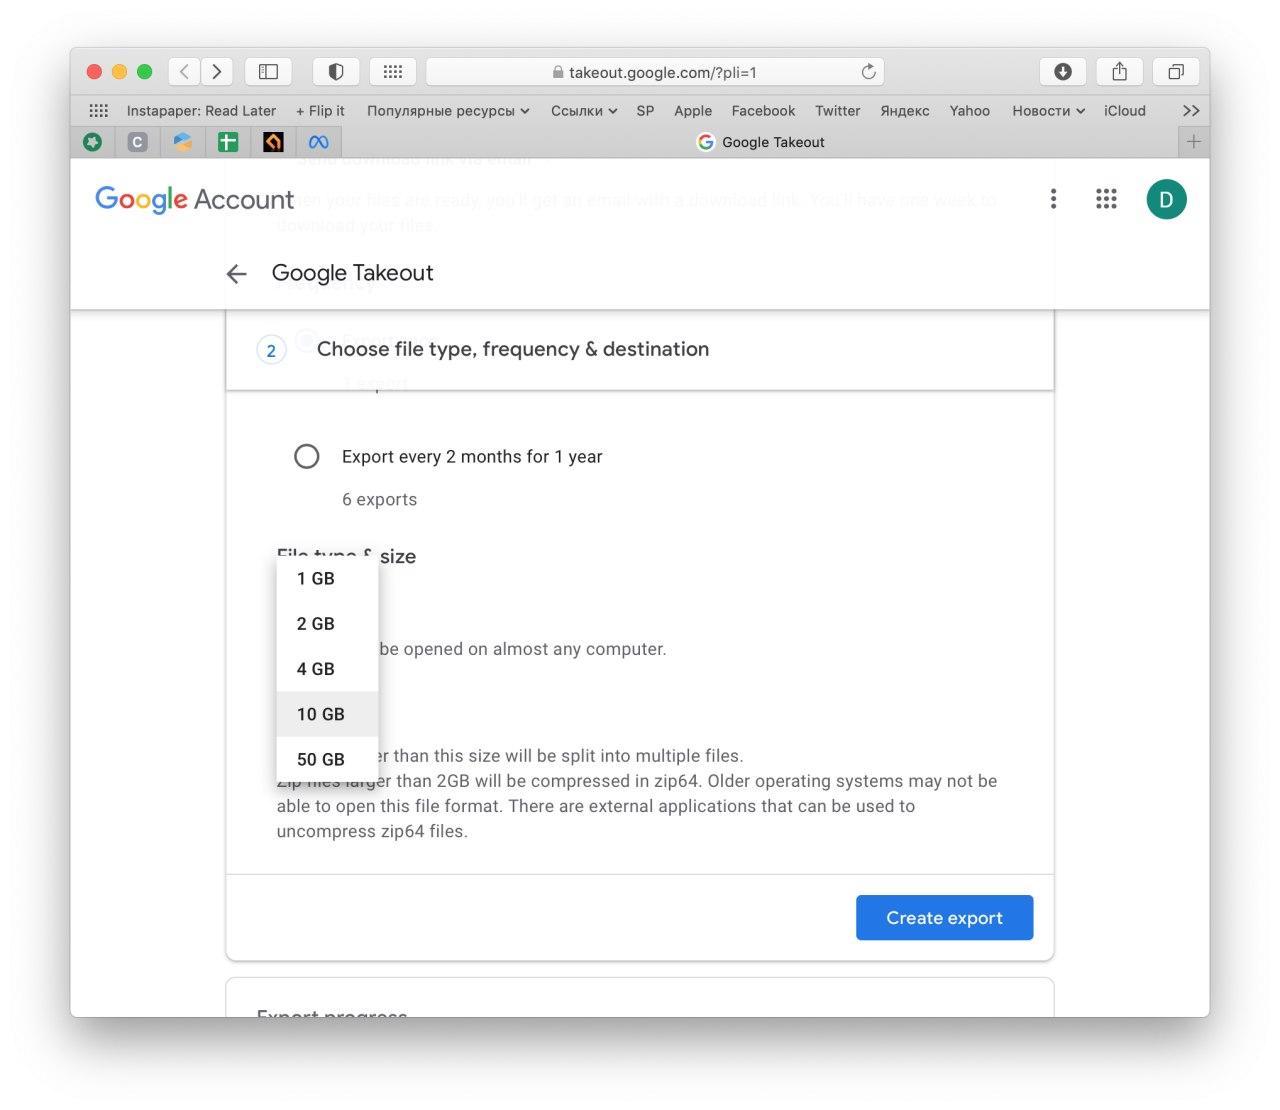Open the green circular pinned tab
This screenshot has height=1110, width=1280.
coord(93,142)
